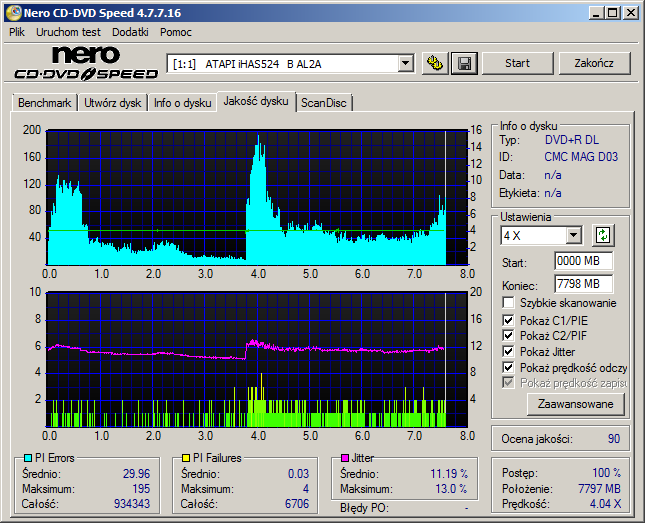Click the Start 0000 MB field
This screenshot has width=645, height=523.
click(583, 261)
